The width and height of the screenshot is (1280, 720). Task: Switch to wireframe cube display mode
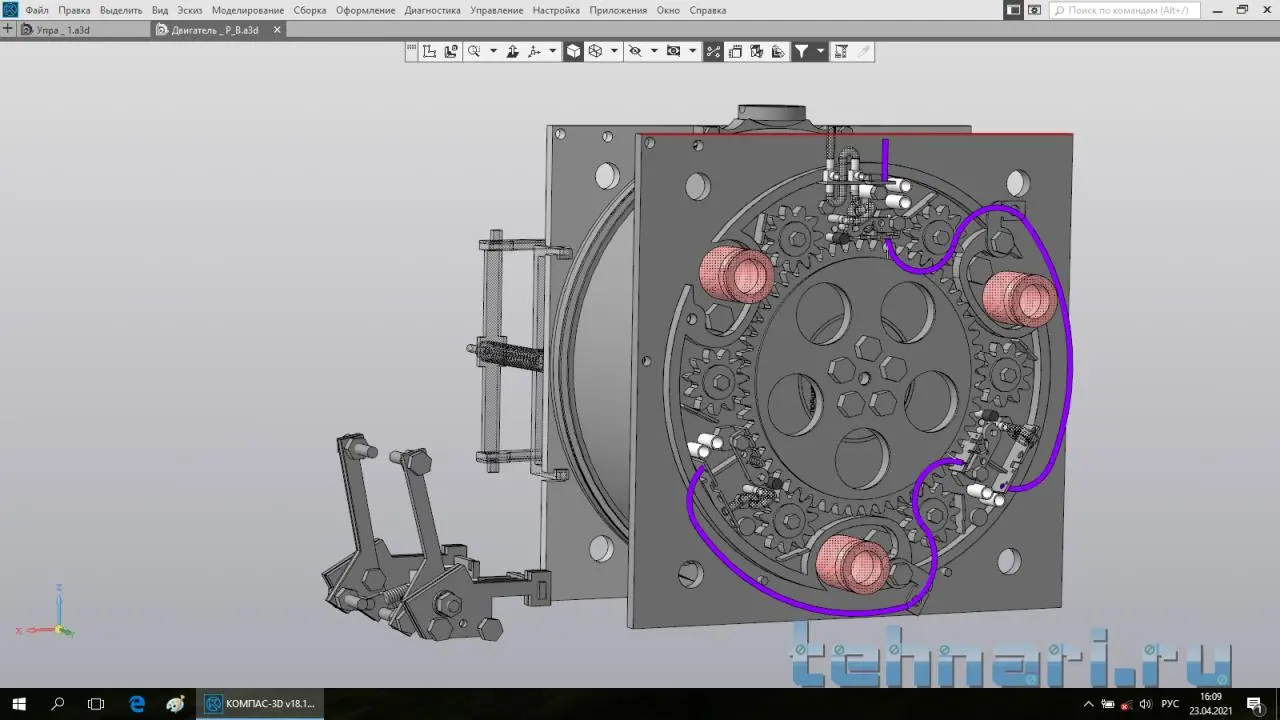595,51
